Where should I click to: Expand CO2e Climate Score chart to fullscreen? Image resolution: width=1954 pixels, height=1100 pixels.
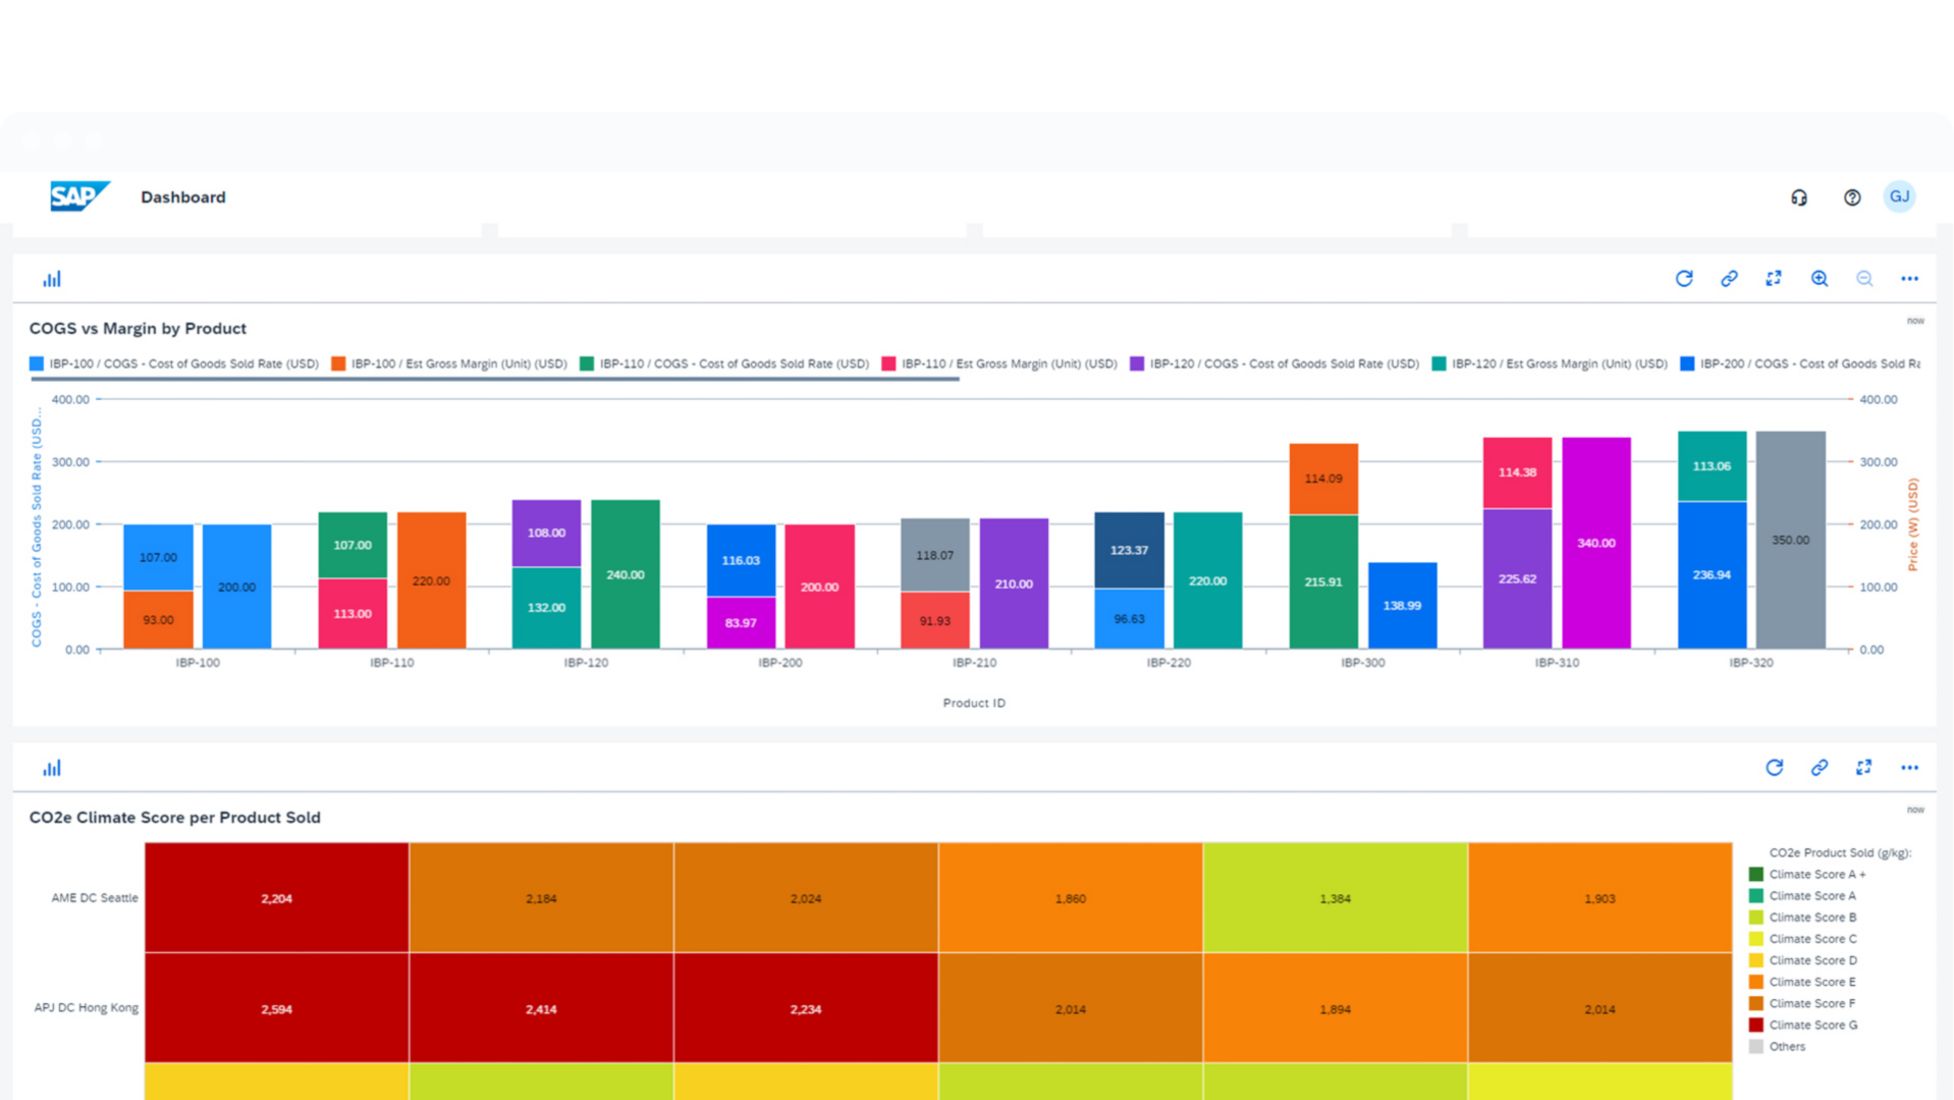[1864, 768]
